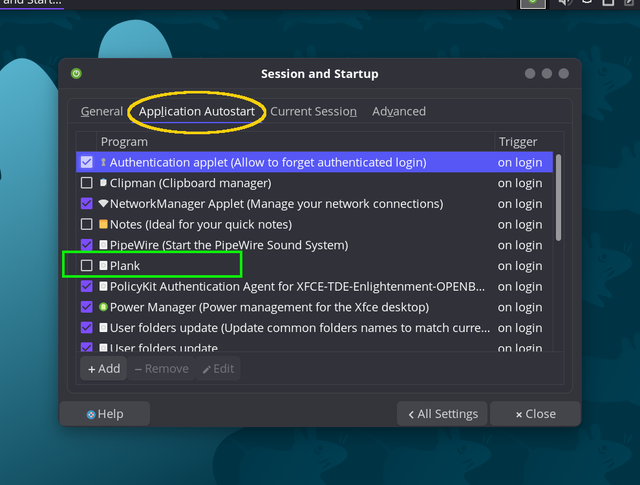Viewport: 640px width, 485px height.
Task: Click the autostart list vertical scrollbar
Action: click(x=558, y=198)
